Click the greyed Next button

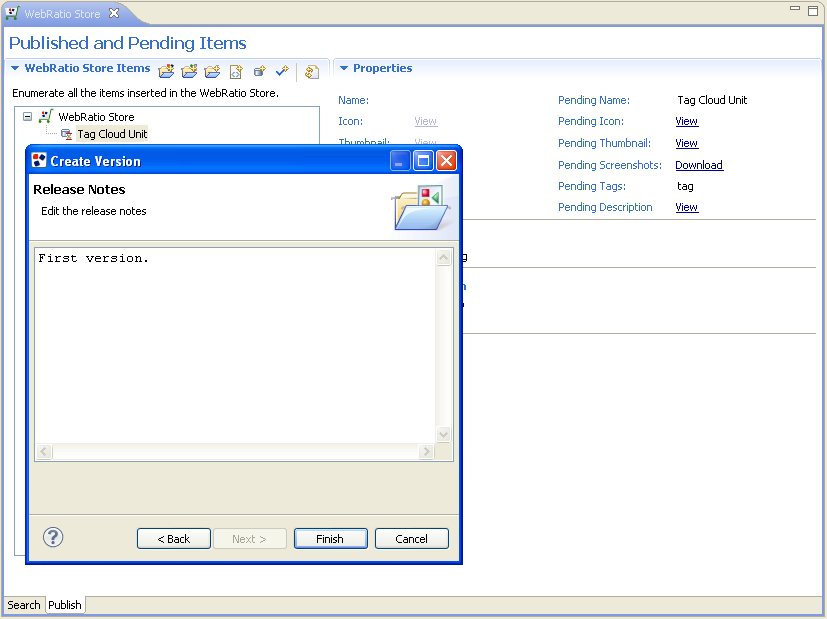click(249, 539)
